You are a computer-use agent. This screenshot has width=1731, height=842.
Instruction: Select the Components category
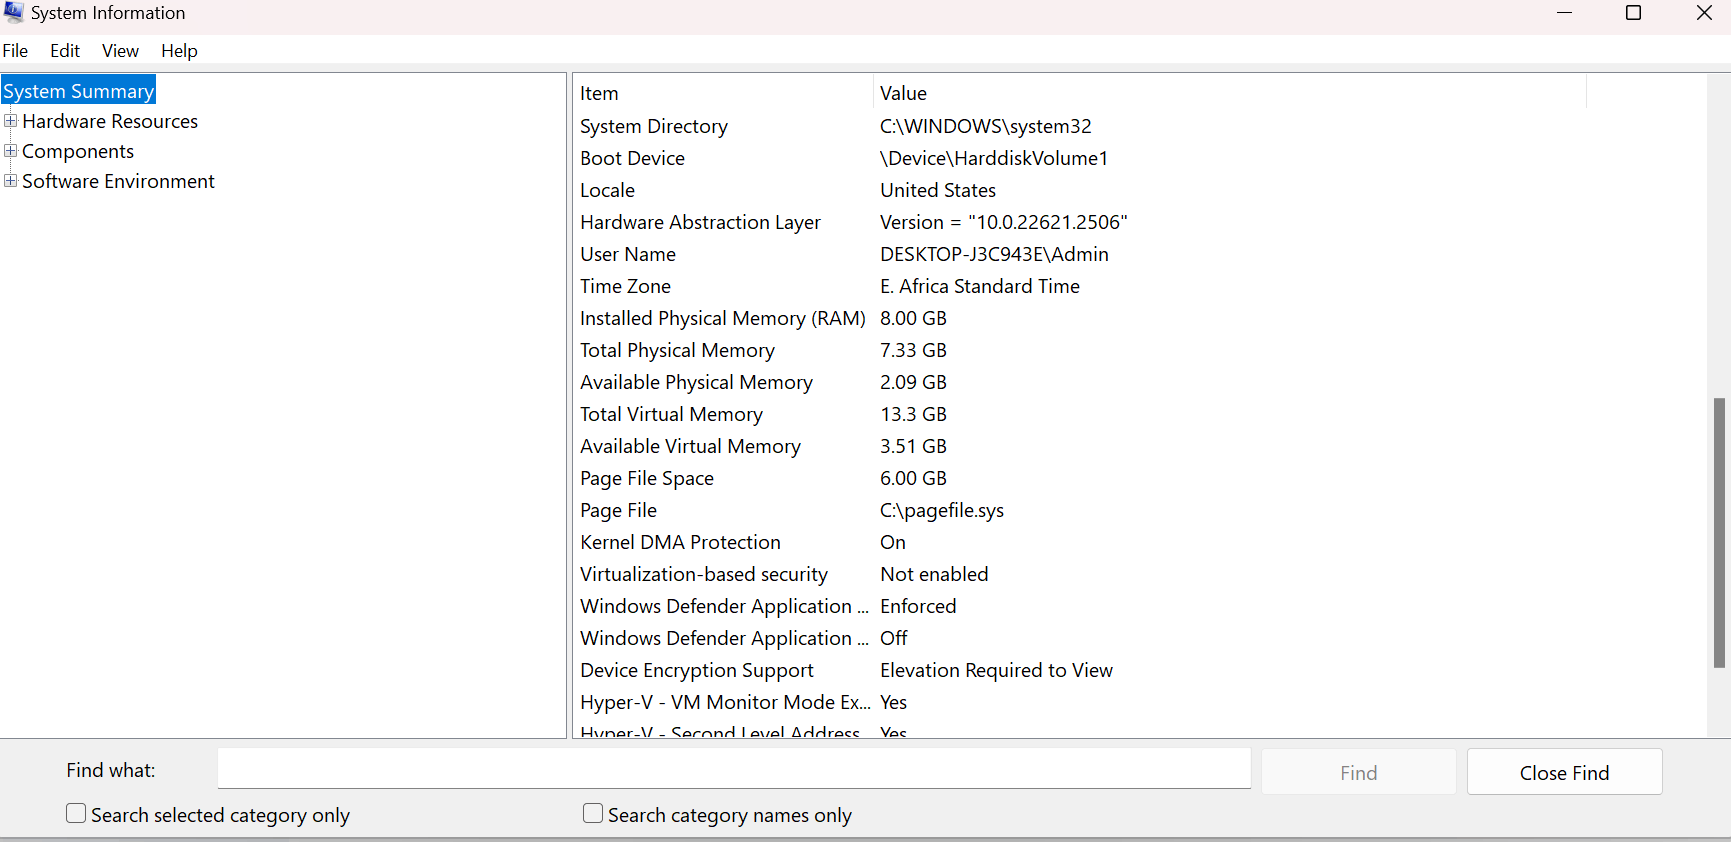click(78, 151)
